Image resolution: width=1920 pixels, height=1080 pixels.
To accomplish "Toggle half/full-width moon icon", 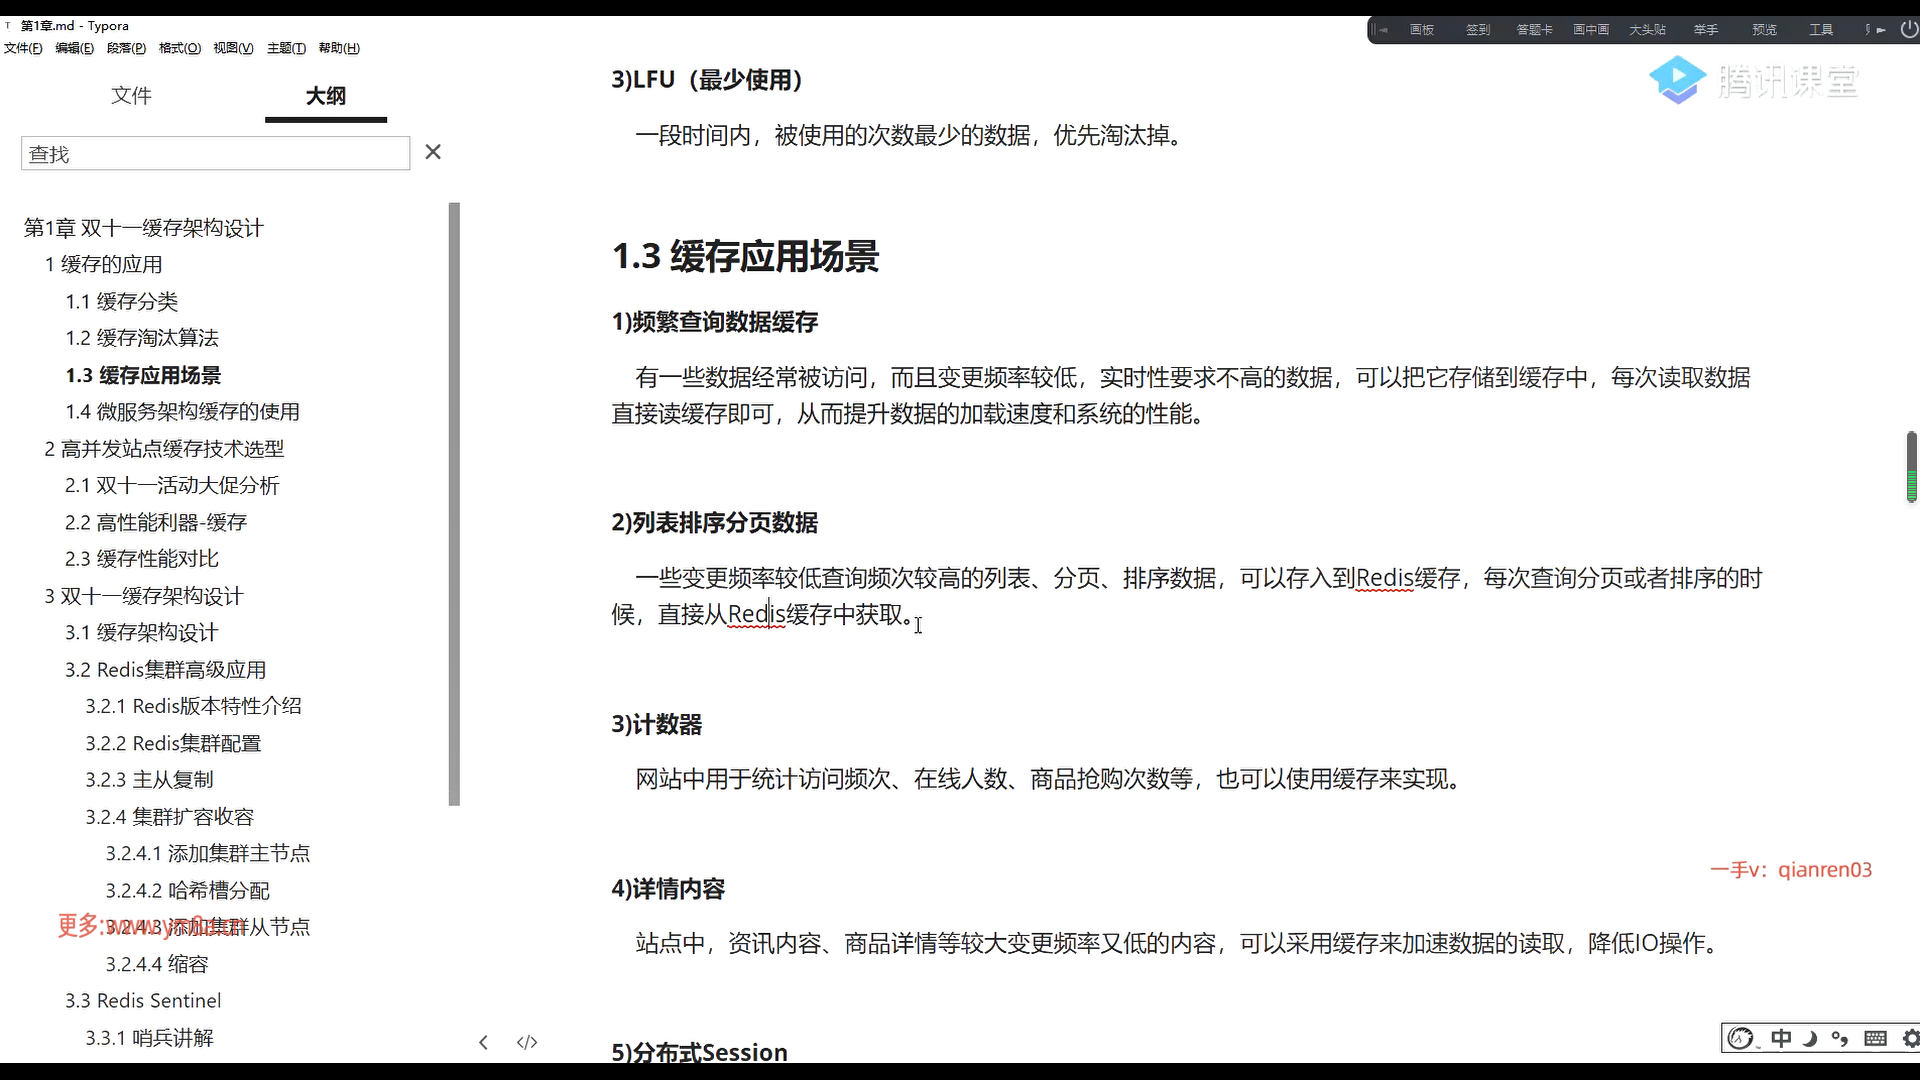I will [1809, 1039].
